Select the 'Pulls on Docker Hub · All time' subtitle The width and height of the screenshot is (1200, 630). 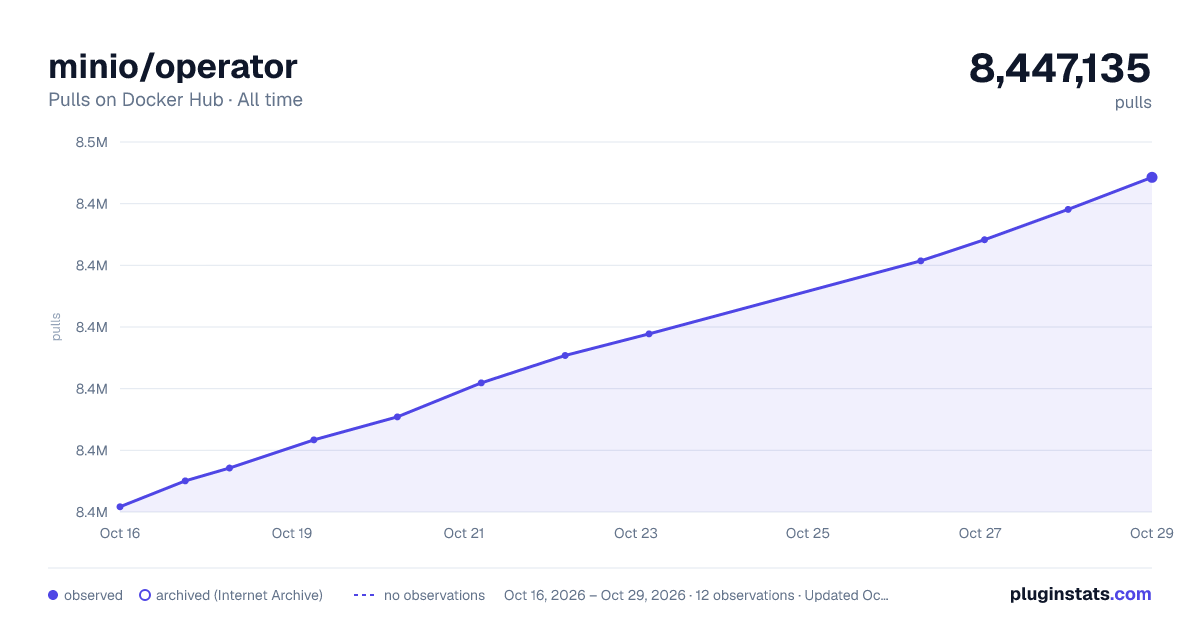(x=175, y=100)
